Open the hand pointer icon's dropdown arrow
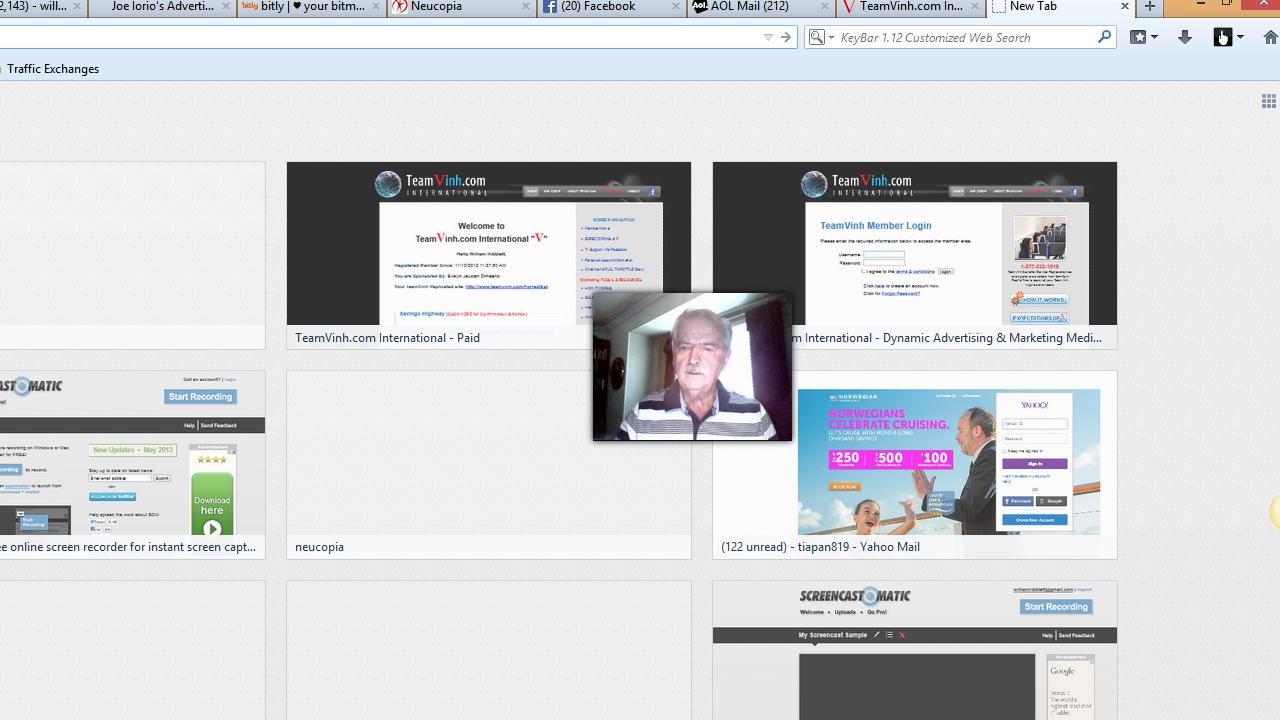1280x720 pixels. click(1240, 37)
